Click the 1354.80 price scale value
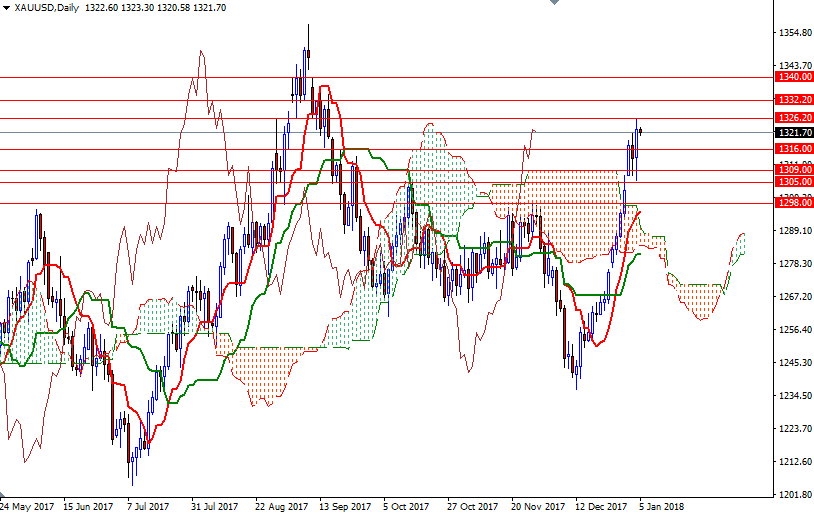Image resolution: width=814 pixels, height=514 pixels. (x=794, y=33)
